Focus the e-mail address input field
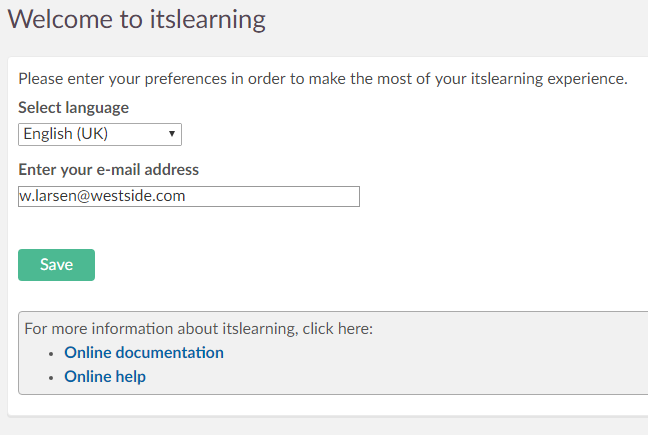This screenshot has height=435, width=648. coord(188,196)
